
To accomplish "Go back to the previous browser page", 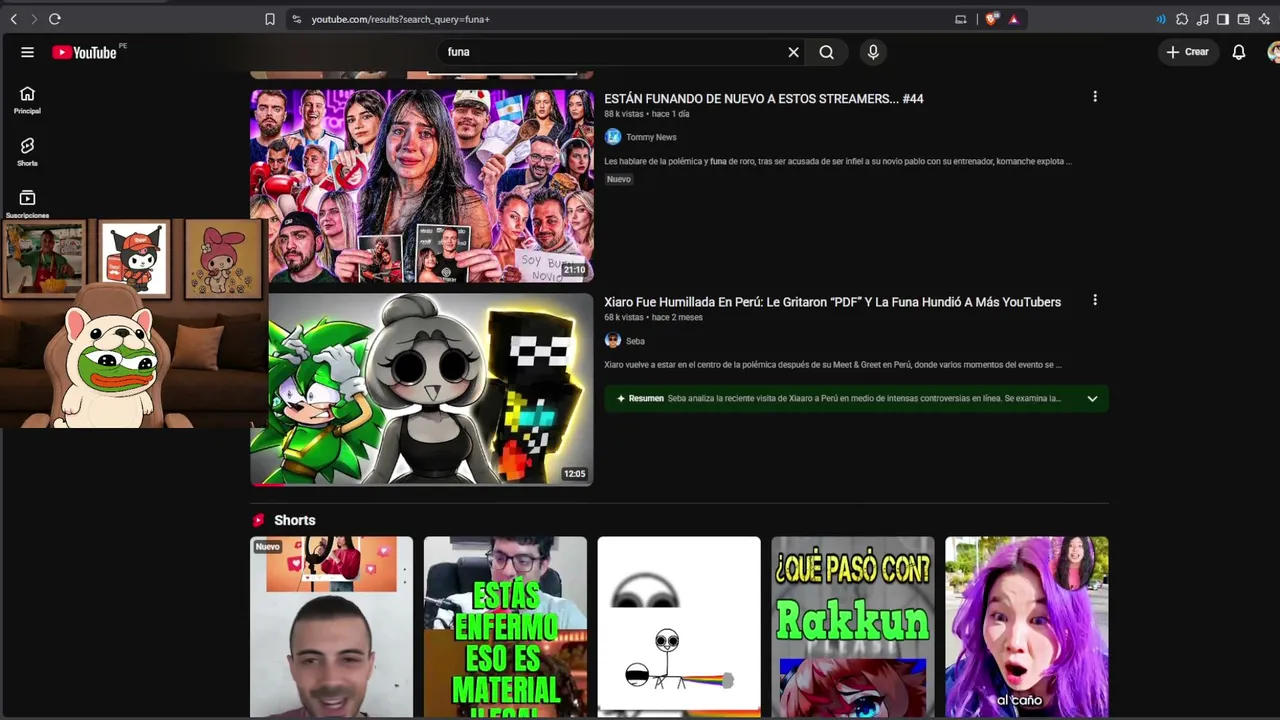I will coord(14,19).
